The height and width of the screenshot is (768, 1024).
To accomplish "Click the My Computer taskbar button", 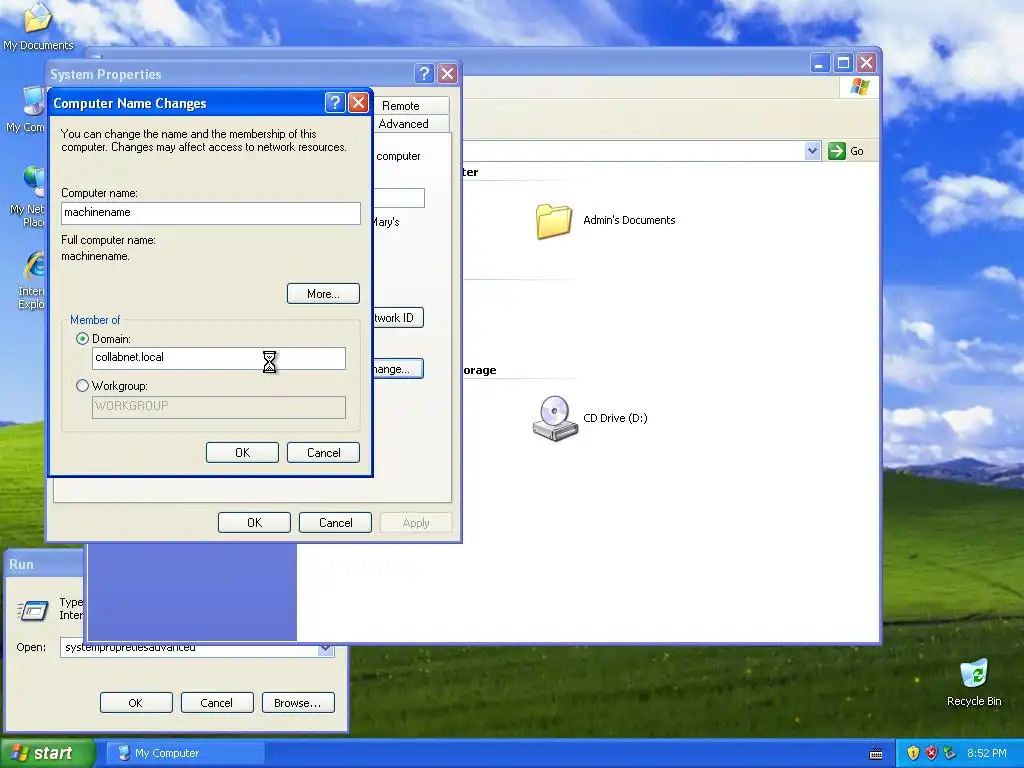I will (186, 753).
